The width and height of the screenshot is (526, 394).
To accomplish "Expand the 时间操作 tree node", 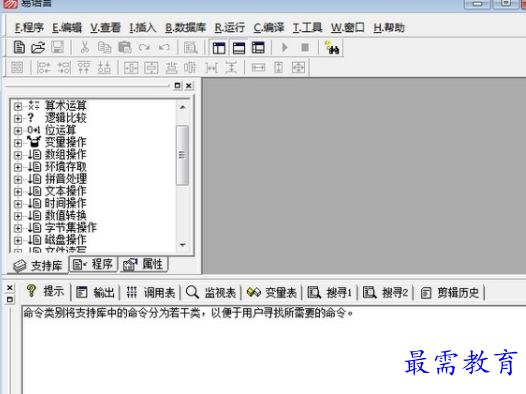I will (18, 204).
